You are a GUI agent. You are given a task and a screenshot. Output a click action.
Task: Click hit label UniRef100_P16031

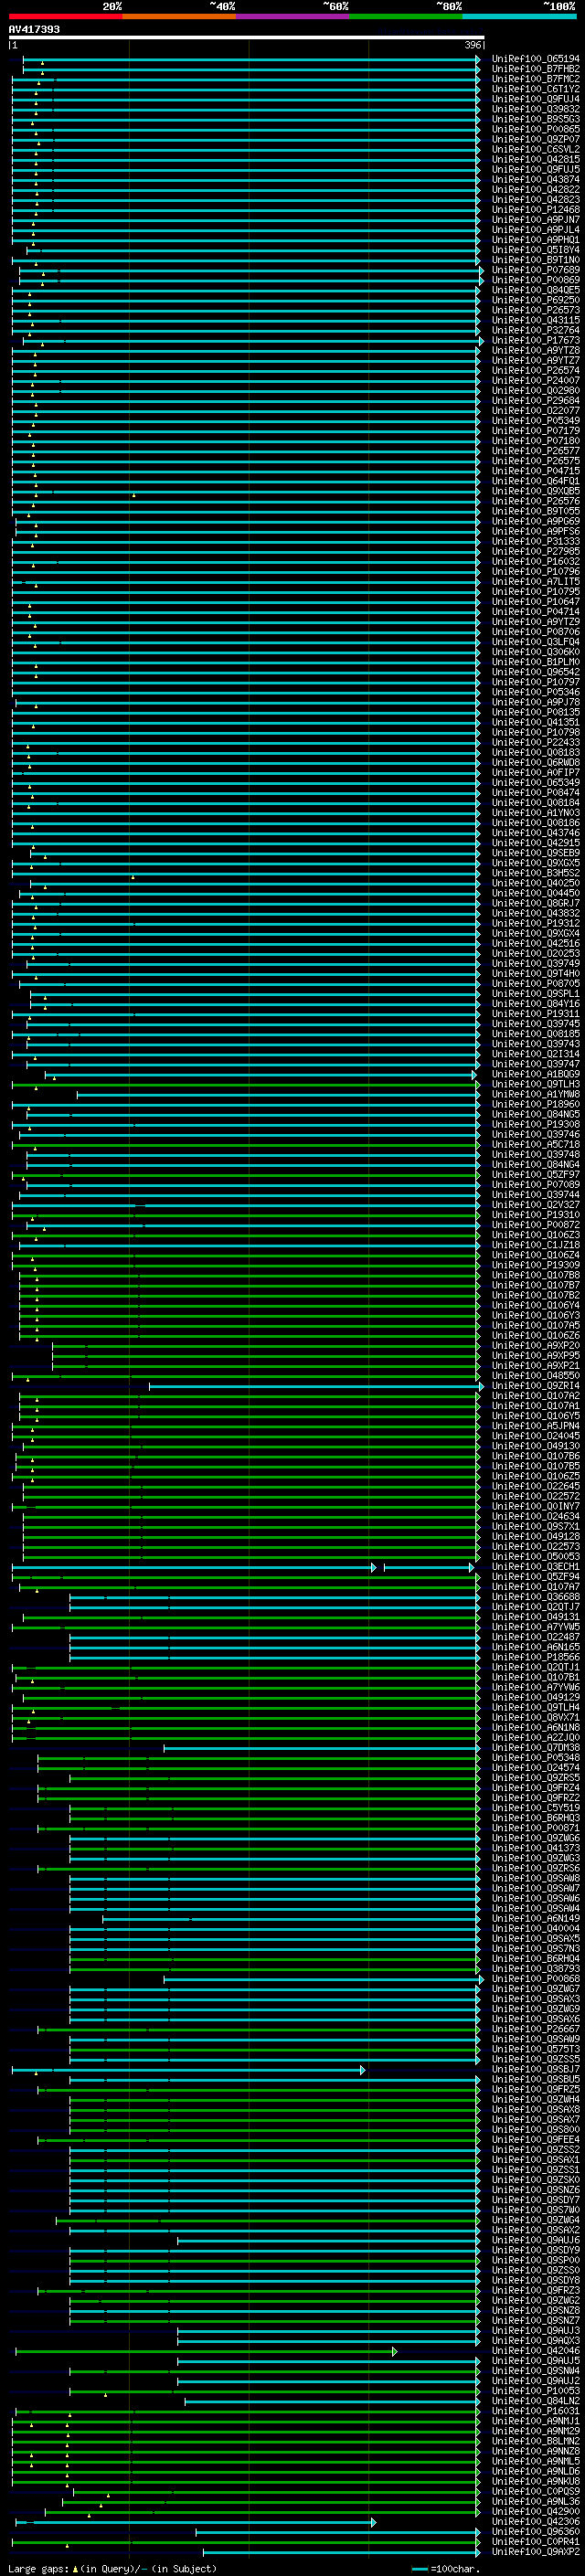(535, 2411)
